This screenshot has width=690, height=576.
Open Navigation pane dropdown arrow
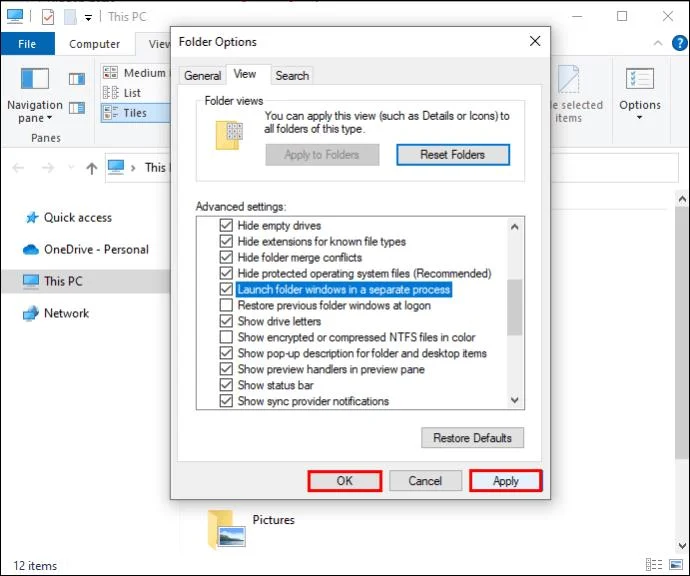coord(49,118)
